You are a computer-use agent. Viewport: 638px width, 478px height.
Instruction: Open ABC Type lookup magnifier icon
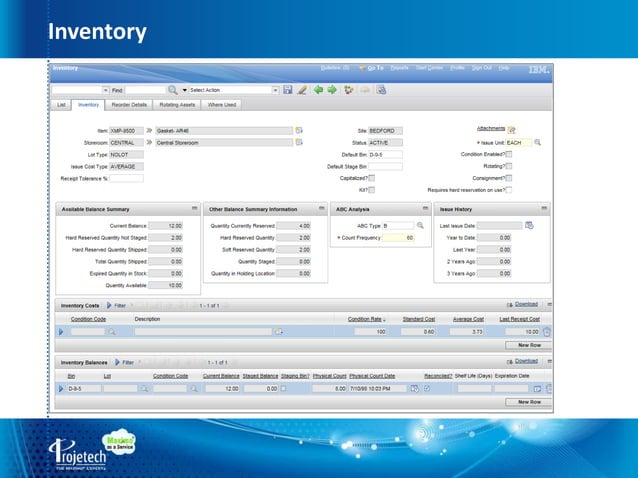(420, 226)
